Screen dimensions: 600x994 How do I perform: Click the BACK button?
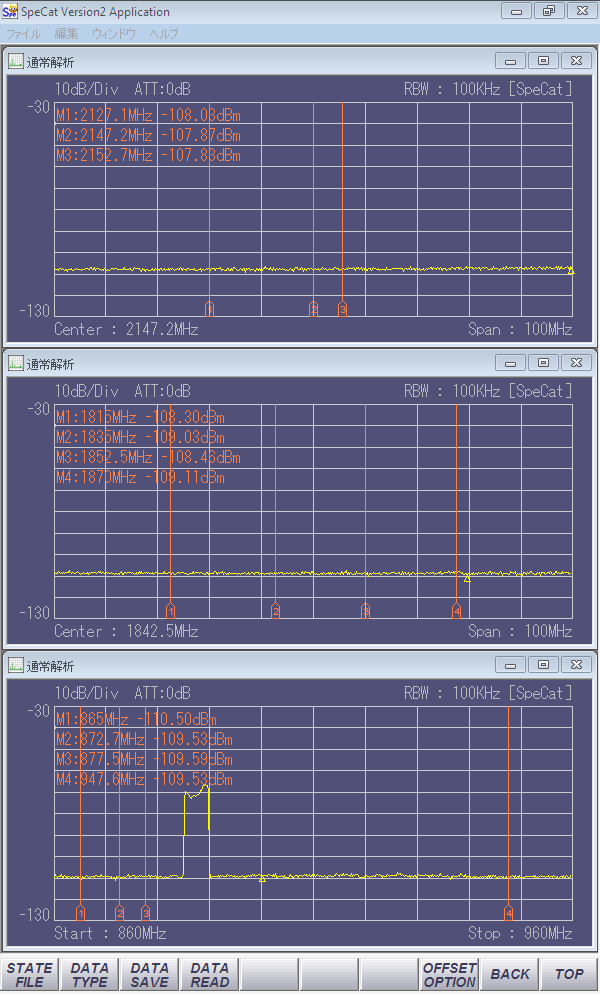(x=509, y=975)
